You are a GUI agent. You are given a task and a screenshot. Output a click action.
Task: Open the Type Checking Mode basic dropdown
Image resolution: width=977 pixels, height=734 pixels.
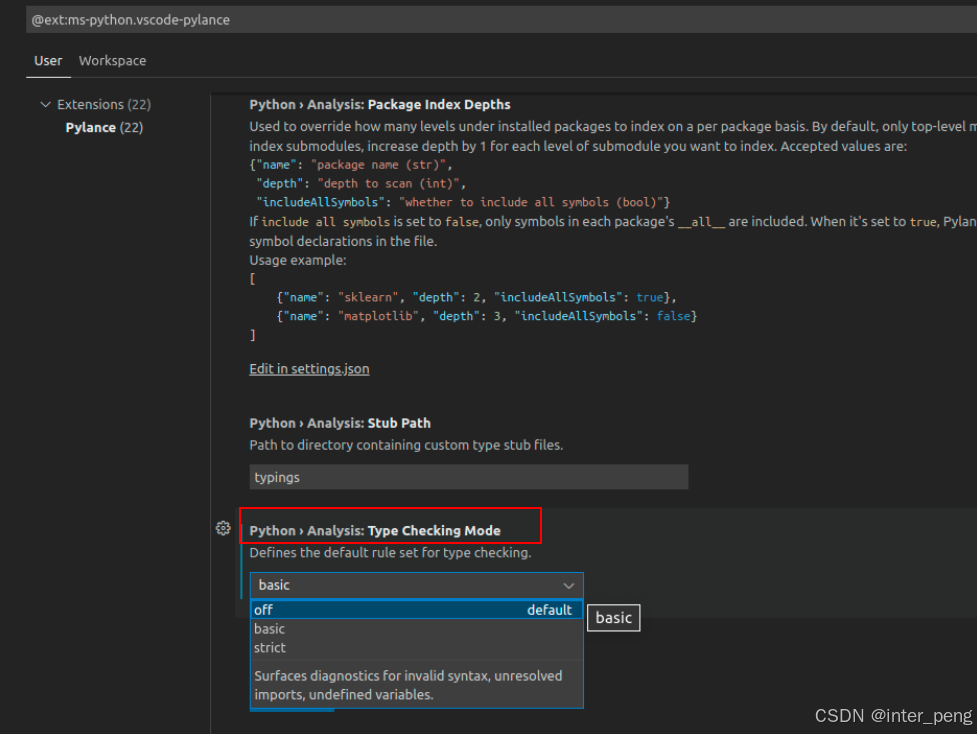coord(416,585)
